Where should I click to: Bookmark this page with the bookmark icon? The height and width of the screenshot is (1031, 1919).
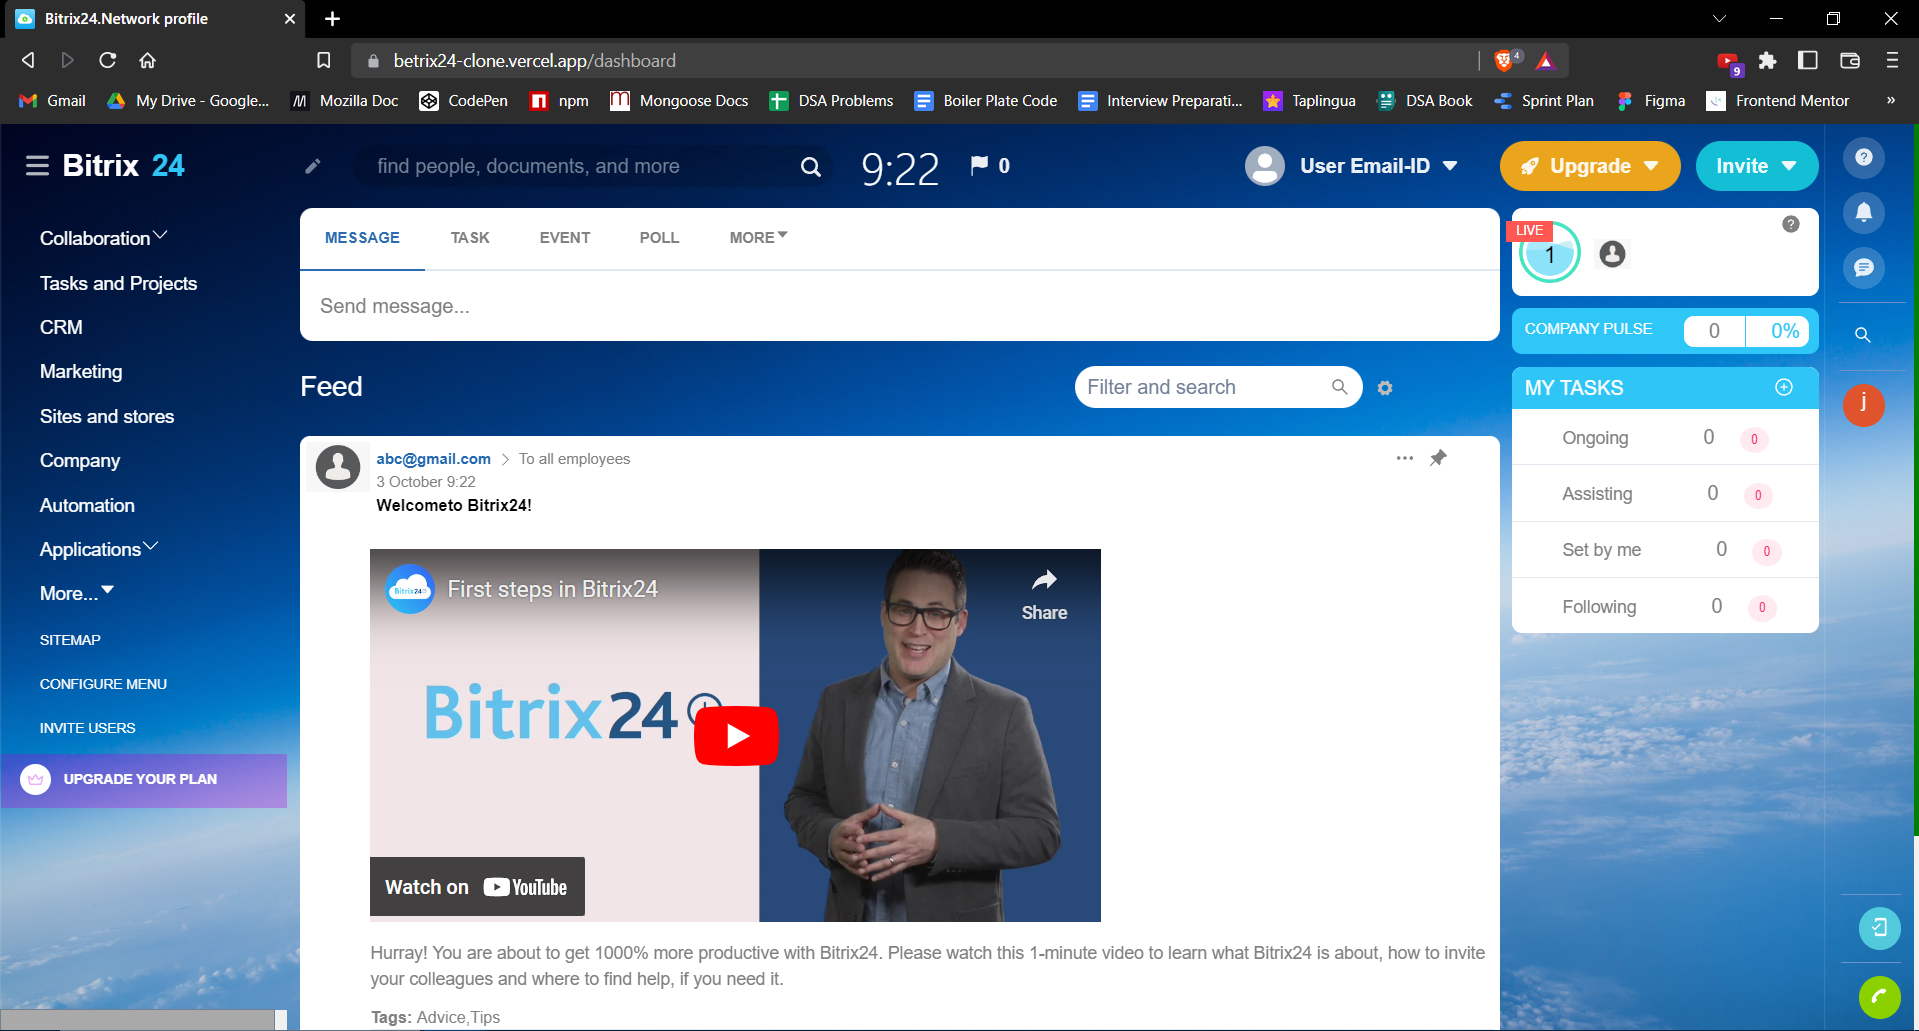(x=324, y=61)
